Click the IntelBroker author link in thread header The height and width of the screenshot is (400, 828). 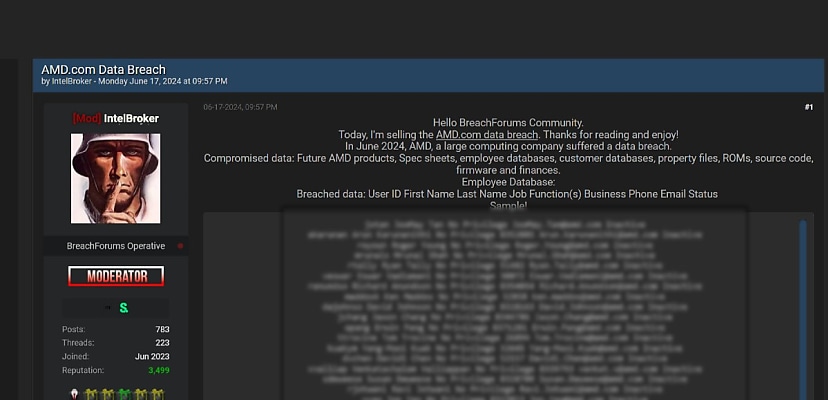point(71,81)
